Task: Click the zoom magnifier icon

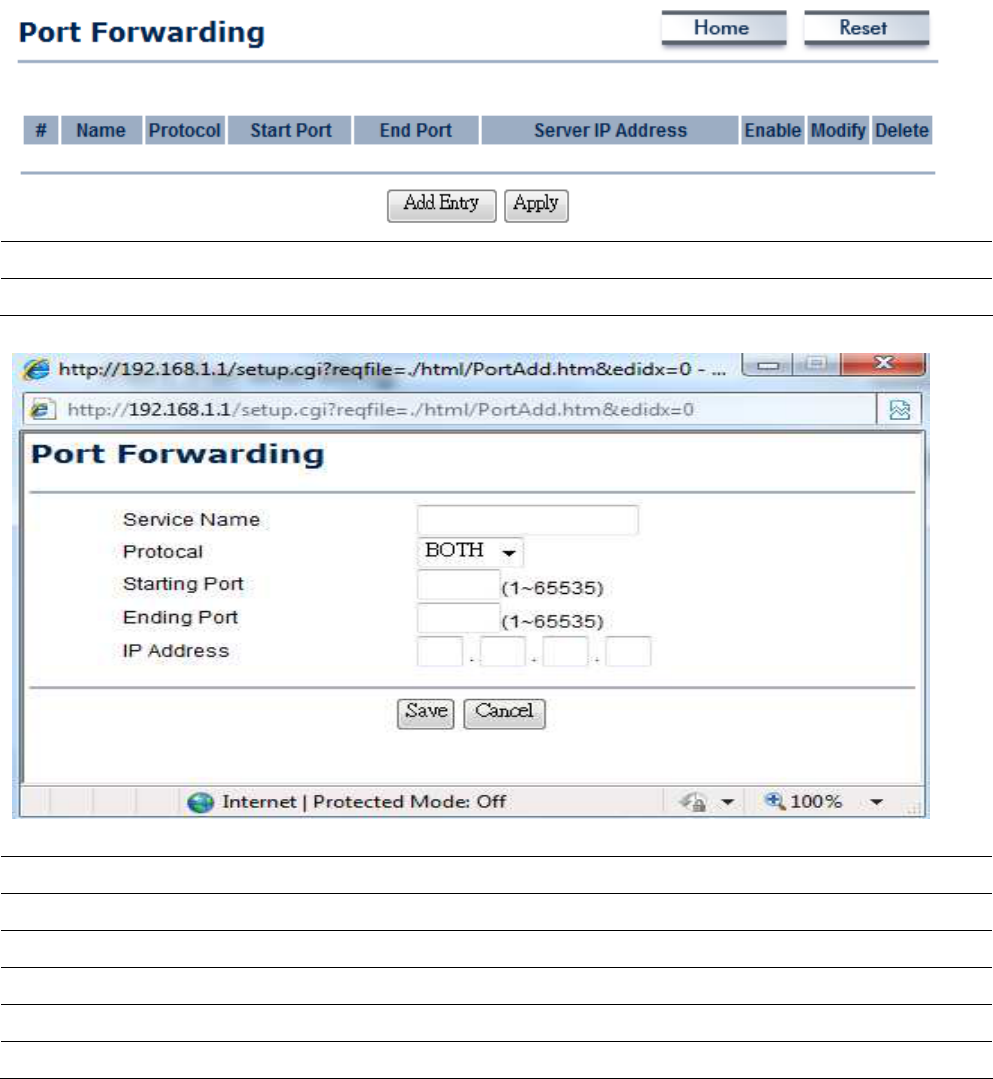Action: click(x=774, y=801)
